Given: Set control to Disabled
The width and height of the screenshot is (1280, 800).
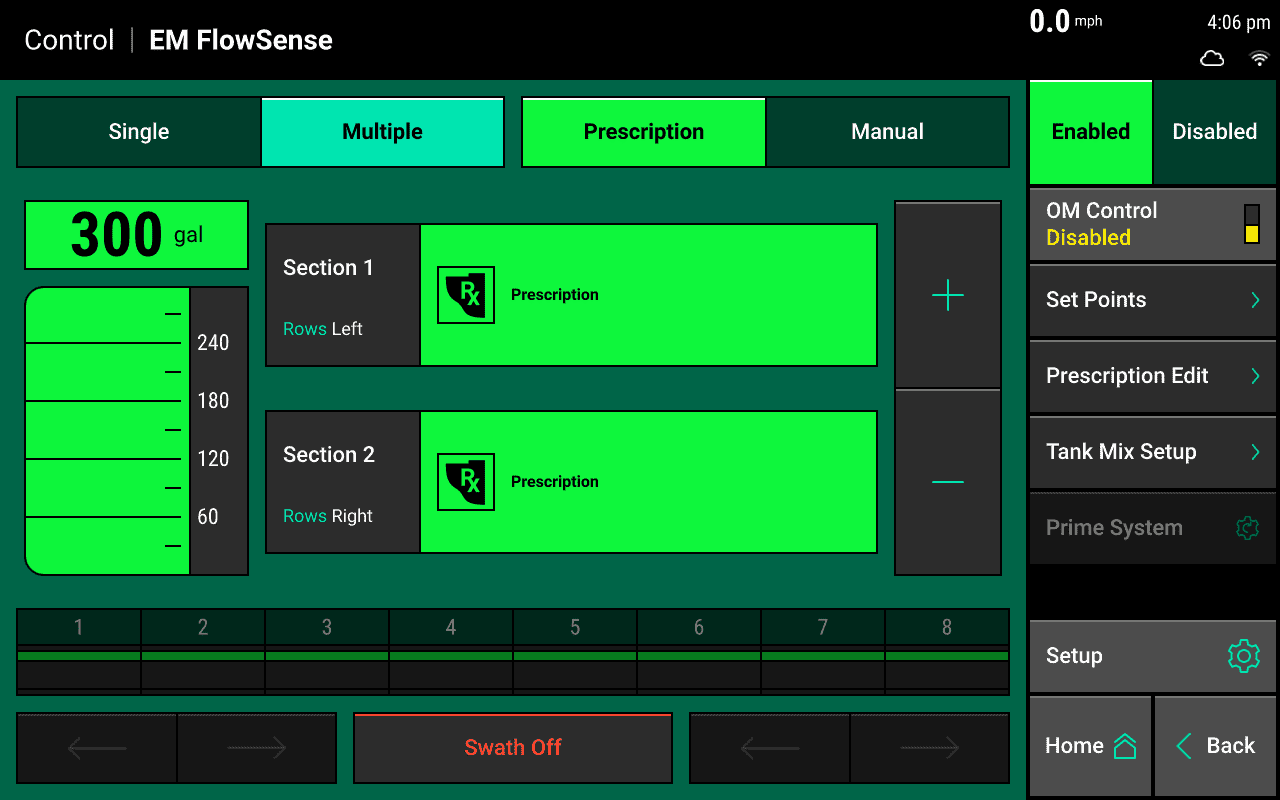Looking at the screenshot, I should (x=1215, y=132).
